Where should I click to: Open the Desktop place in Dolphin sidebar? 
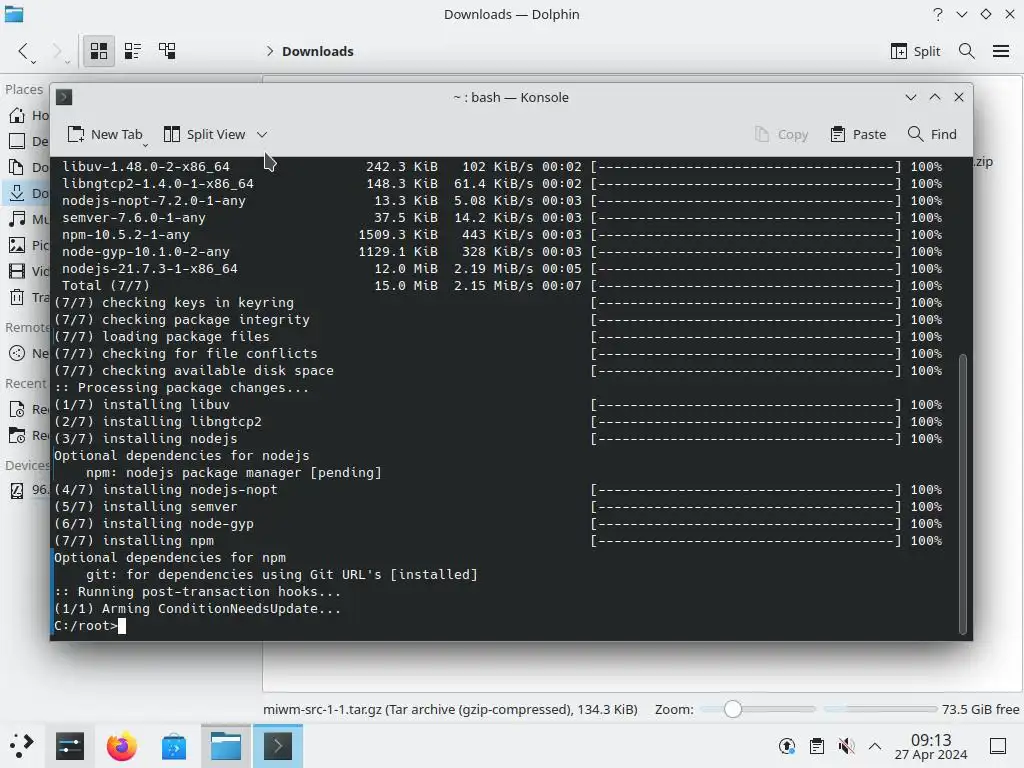27,141
